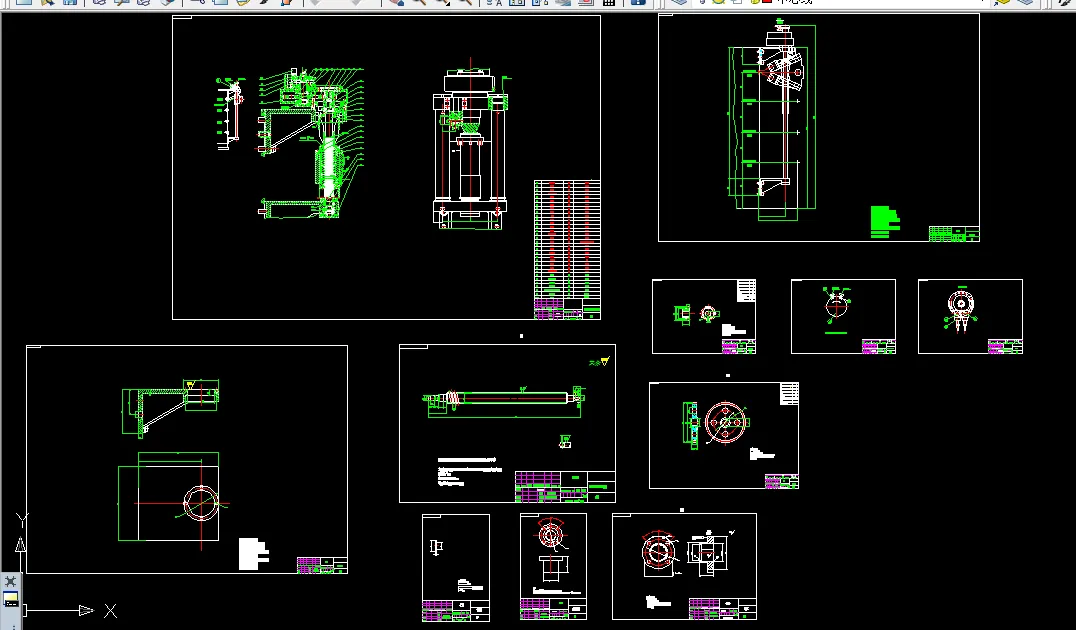The image size is (1076, 630).
Task: Click the notes text in the bottom-right sheet
Action: (658, 602)
